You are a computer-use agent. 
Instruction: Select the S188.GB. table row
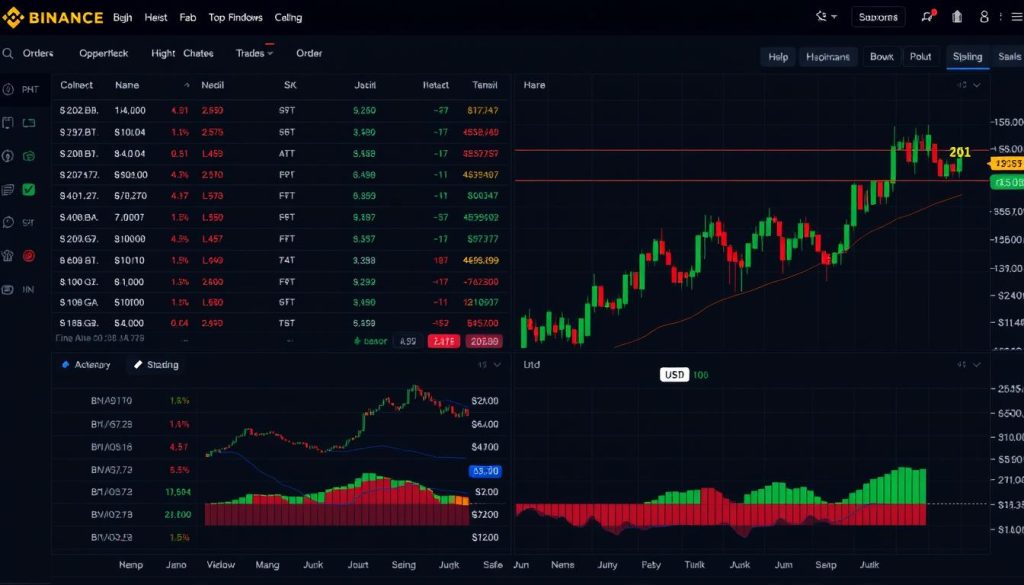tap(282, 323)
